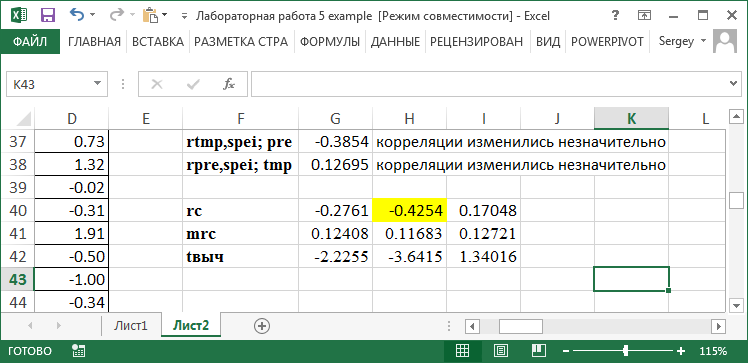Screen dimensions: 748x363
Task: Select the tвыч label cell
Action: (x=240, y=257)
